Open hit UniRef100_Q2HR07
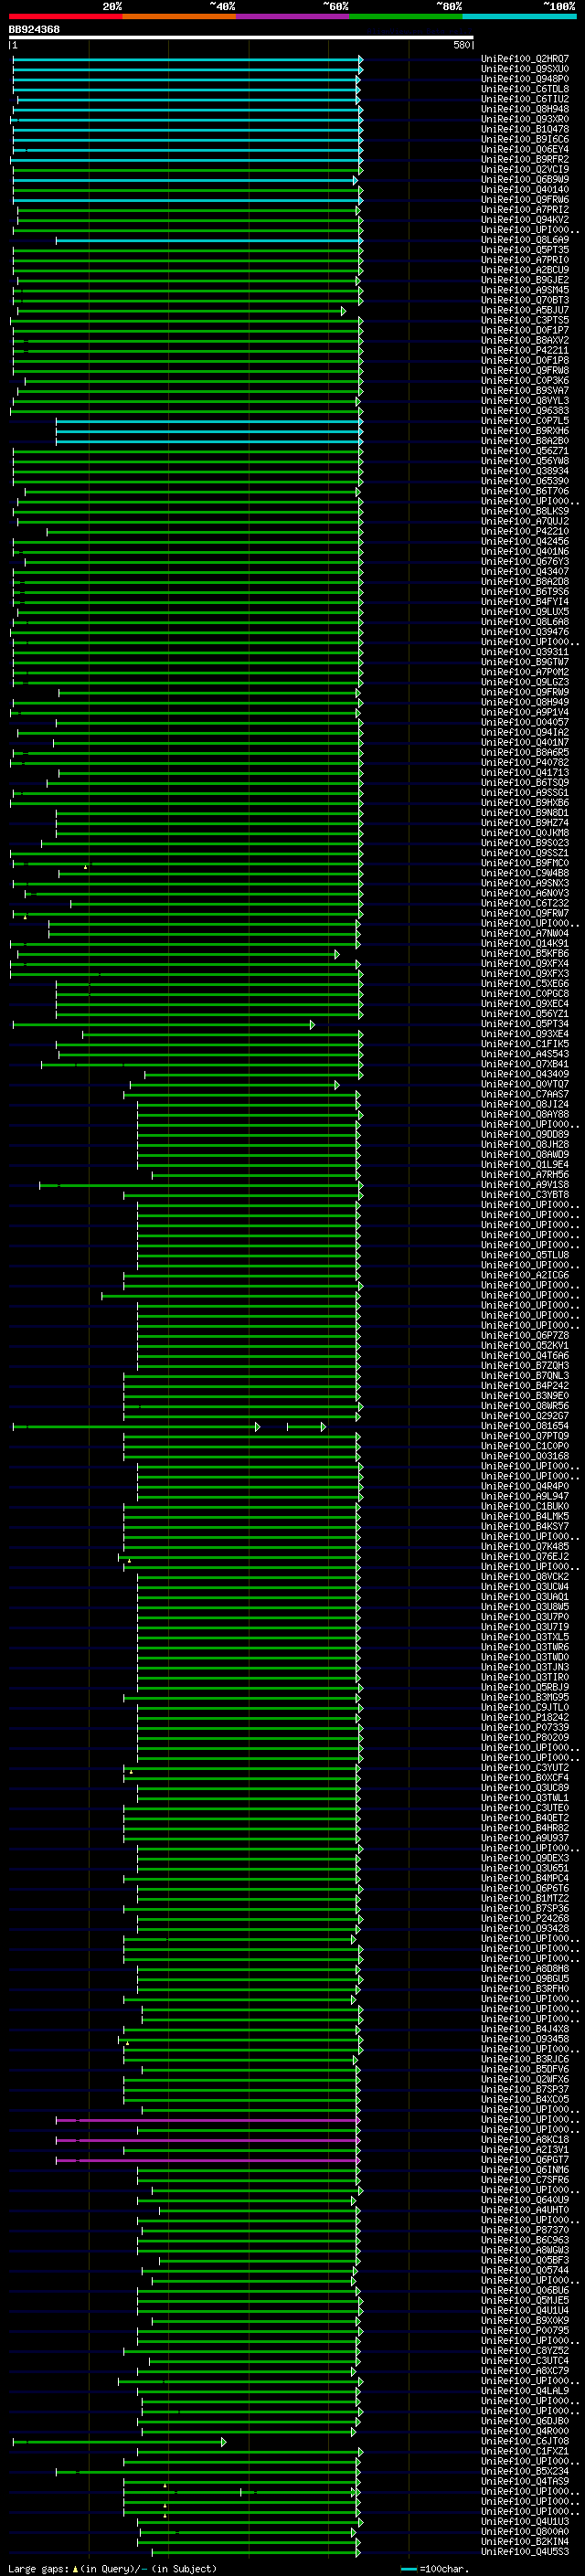 (x=525, y=59)
